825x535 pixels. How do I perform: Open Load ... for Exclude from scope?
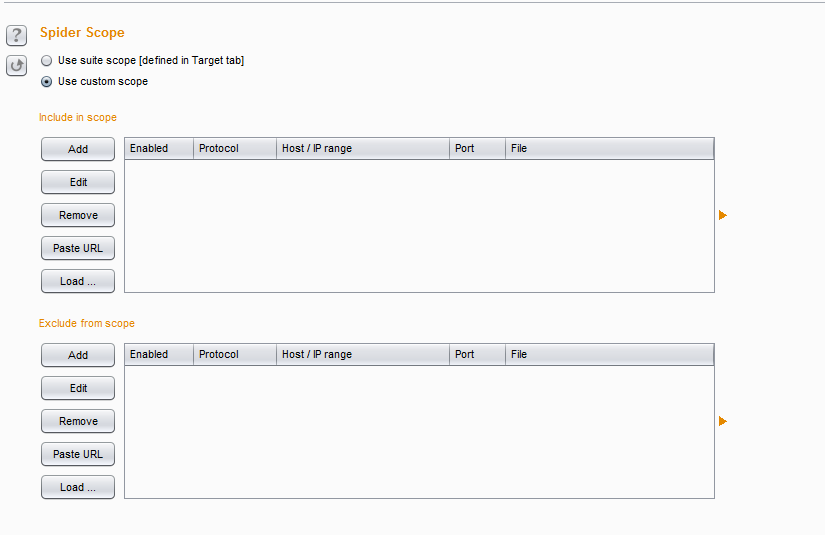[x=78, y=487]
